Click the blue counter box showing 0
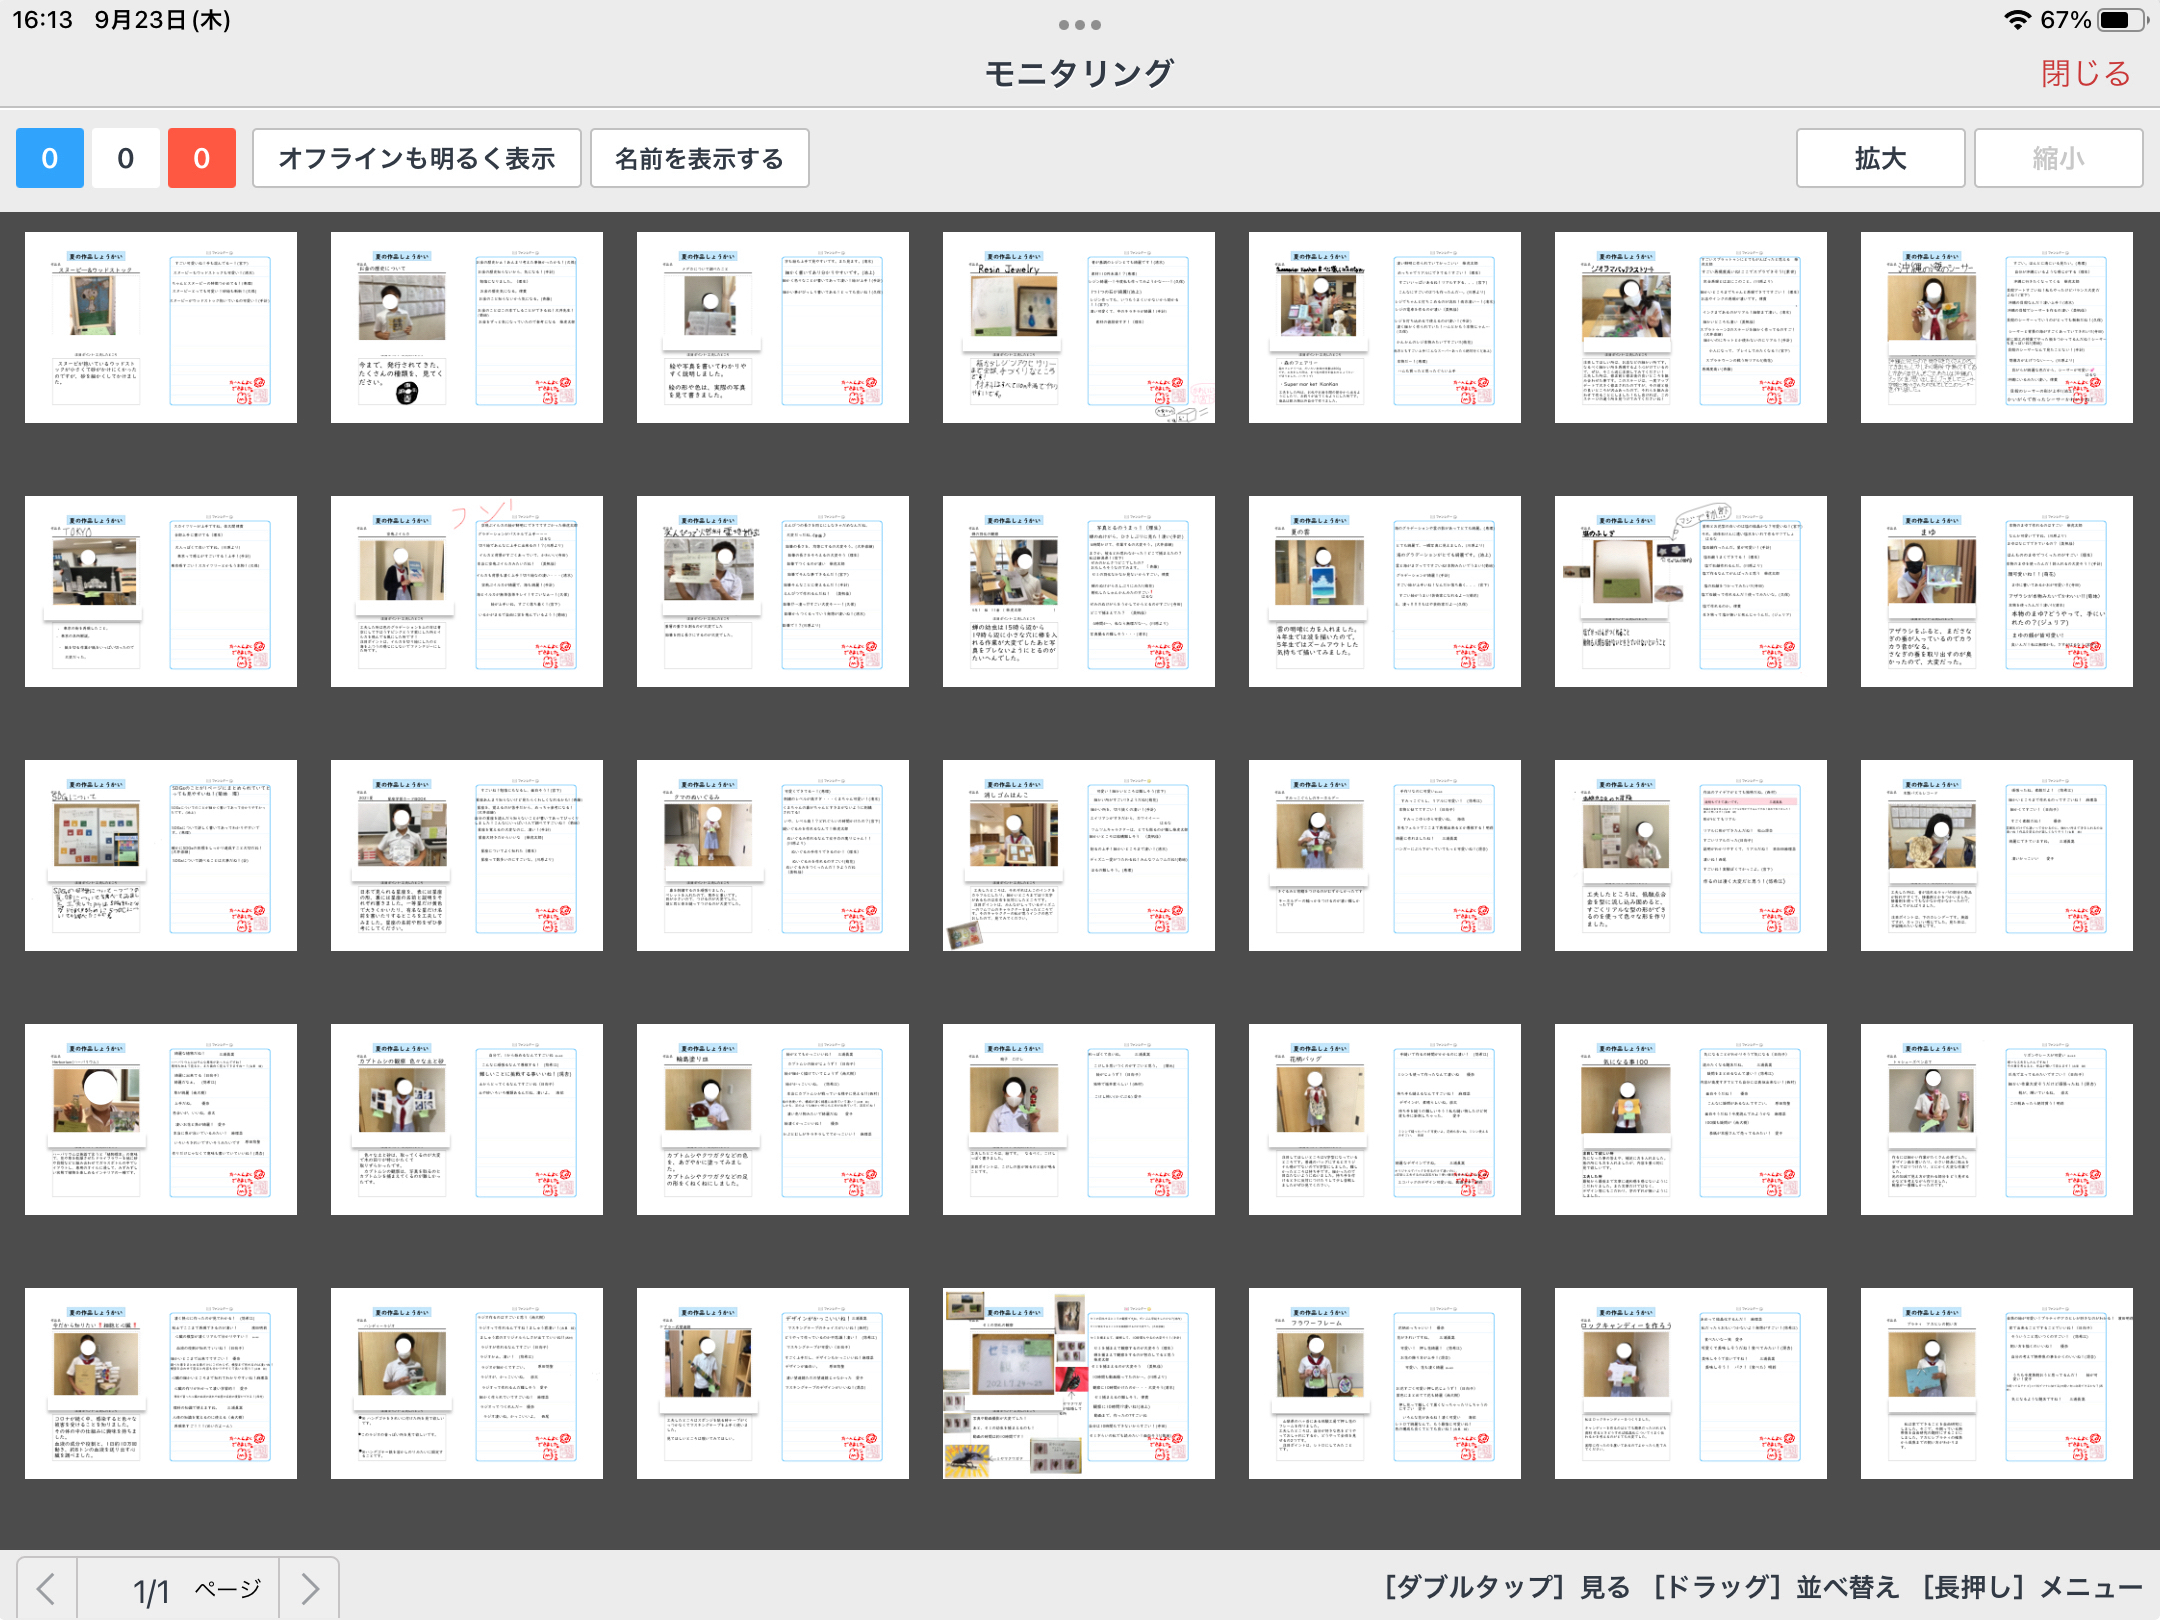The width and height of the screenshot is (2160, 1620). pos(49,158)
